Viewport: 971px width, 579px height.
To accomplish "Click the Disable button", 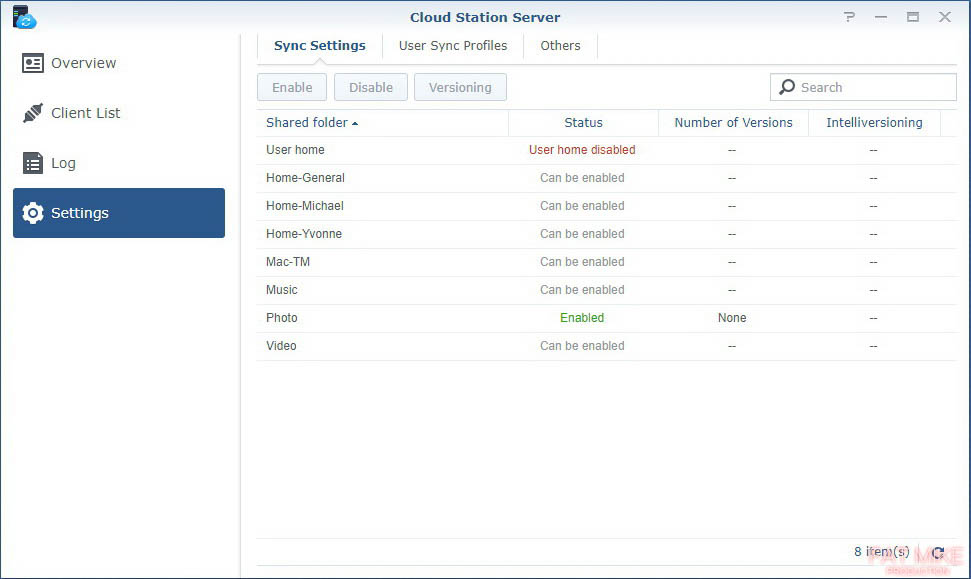I will (371, 87).
